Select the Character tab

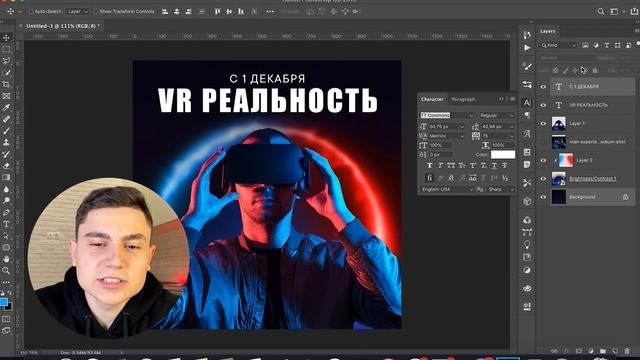pyautogui.click(x=432, y=99)
